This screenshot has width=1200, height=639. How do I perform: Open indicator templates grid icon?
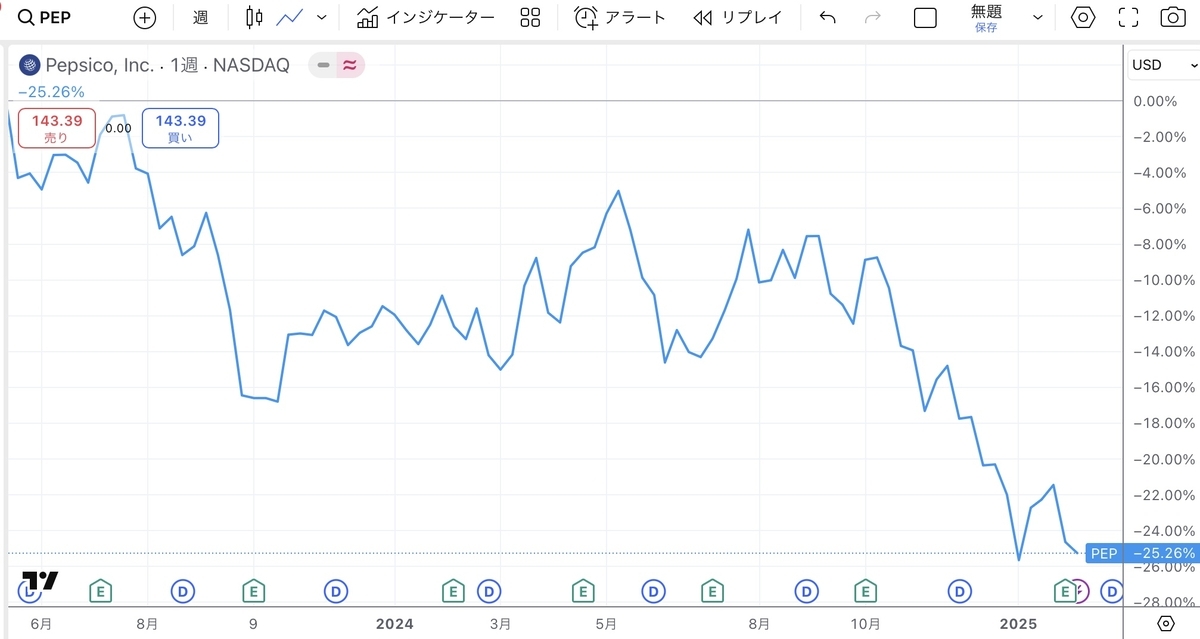coord(531,17)
